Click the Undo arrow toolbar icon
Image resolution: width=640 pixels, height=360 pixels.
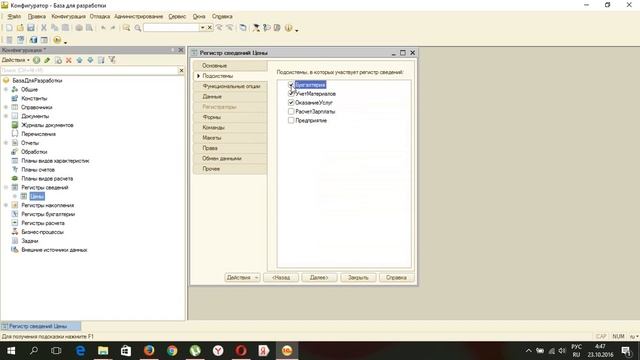(103, 28)
